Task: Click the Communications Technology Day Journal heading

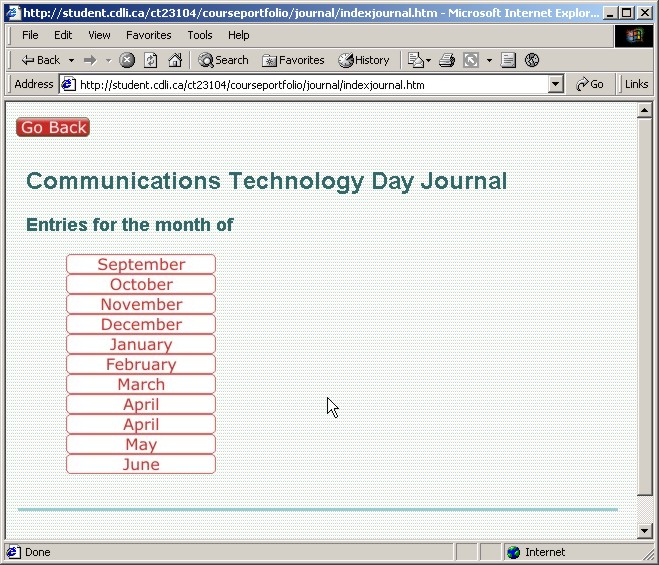Action: point(266,181)
